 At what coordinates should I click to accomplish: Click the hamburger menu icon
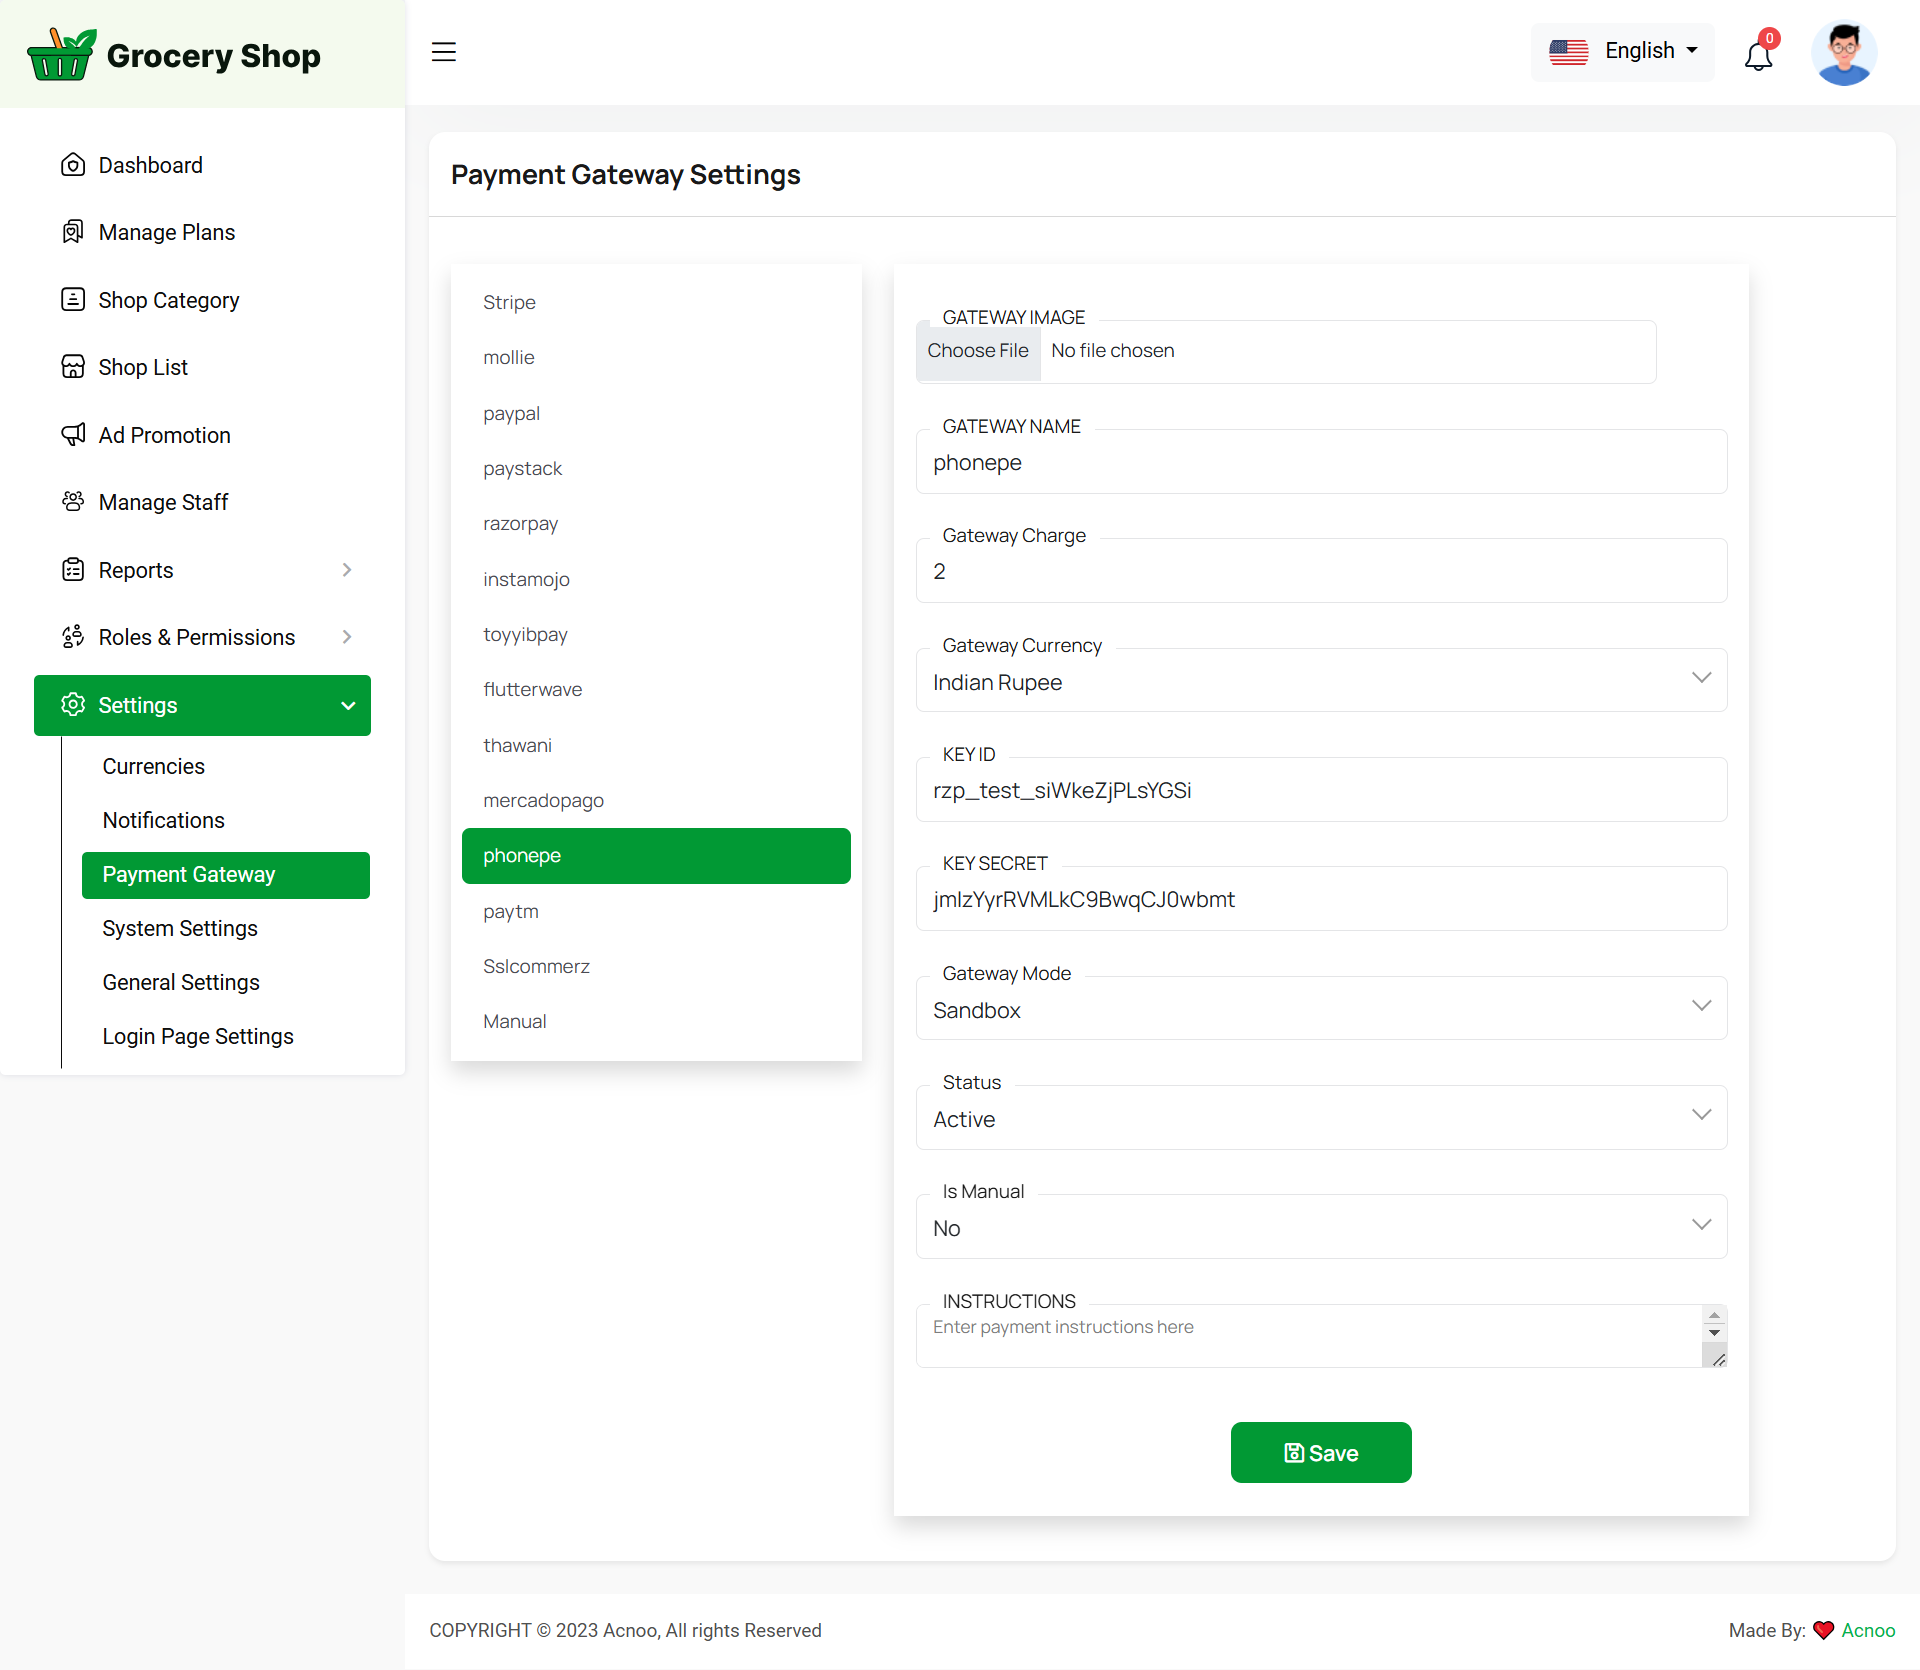[x=443, y=52]
